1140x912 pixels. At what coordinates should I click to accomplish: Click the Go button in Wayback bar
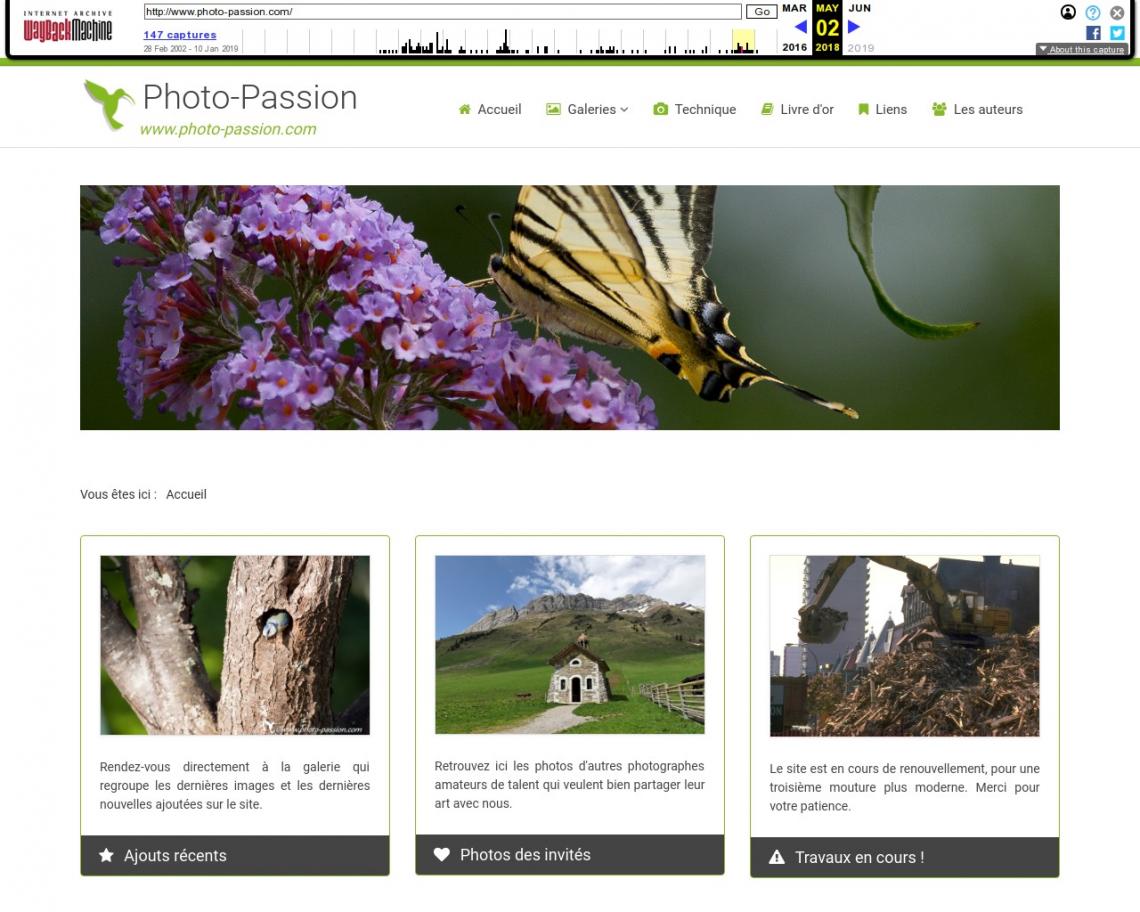[761, 12]
